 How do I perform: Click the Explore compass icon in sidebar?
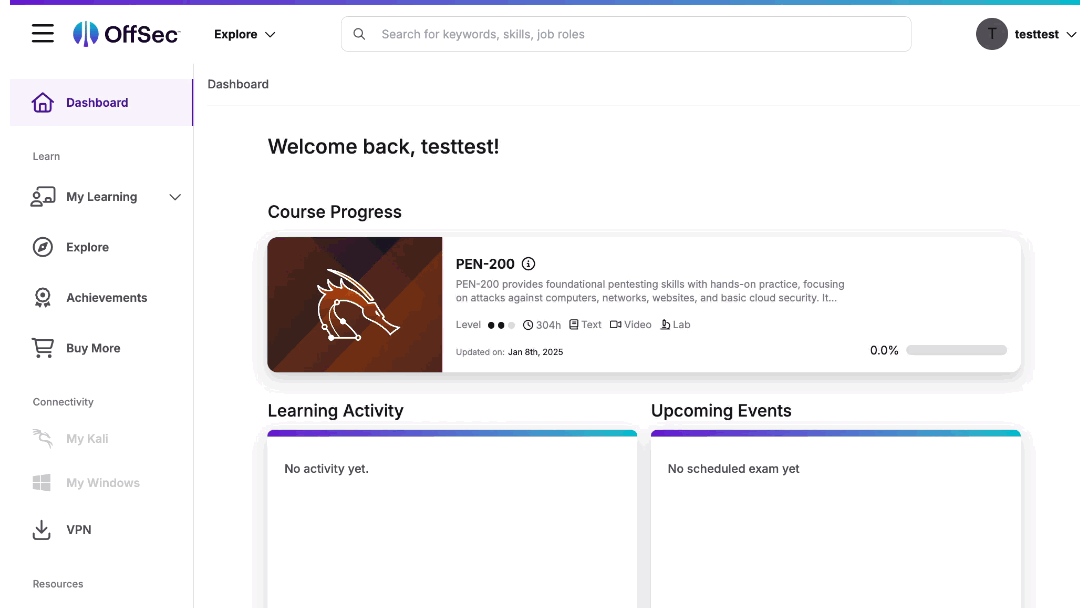pyautogui.click(x=43, y=247)
